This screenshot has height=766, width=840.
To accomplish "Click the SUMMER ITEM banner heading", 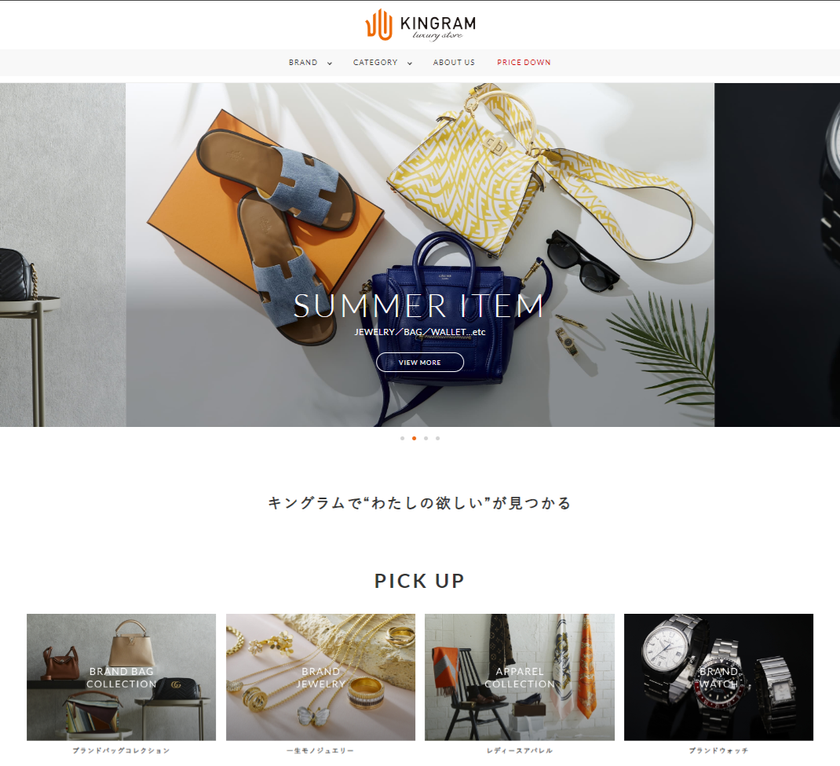I will pyautogui.click(x=419, y=306).
